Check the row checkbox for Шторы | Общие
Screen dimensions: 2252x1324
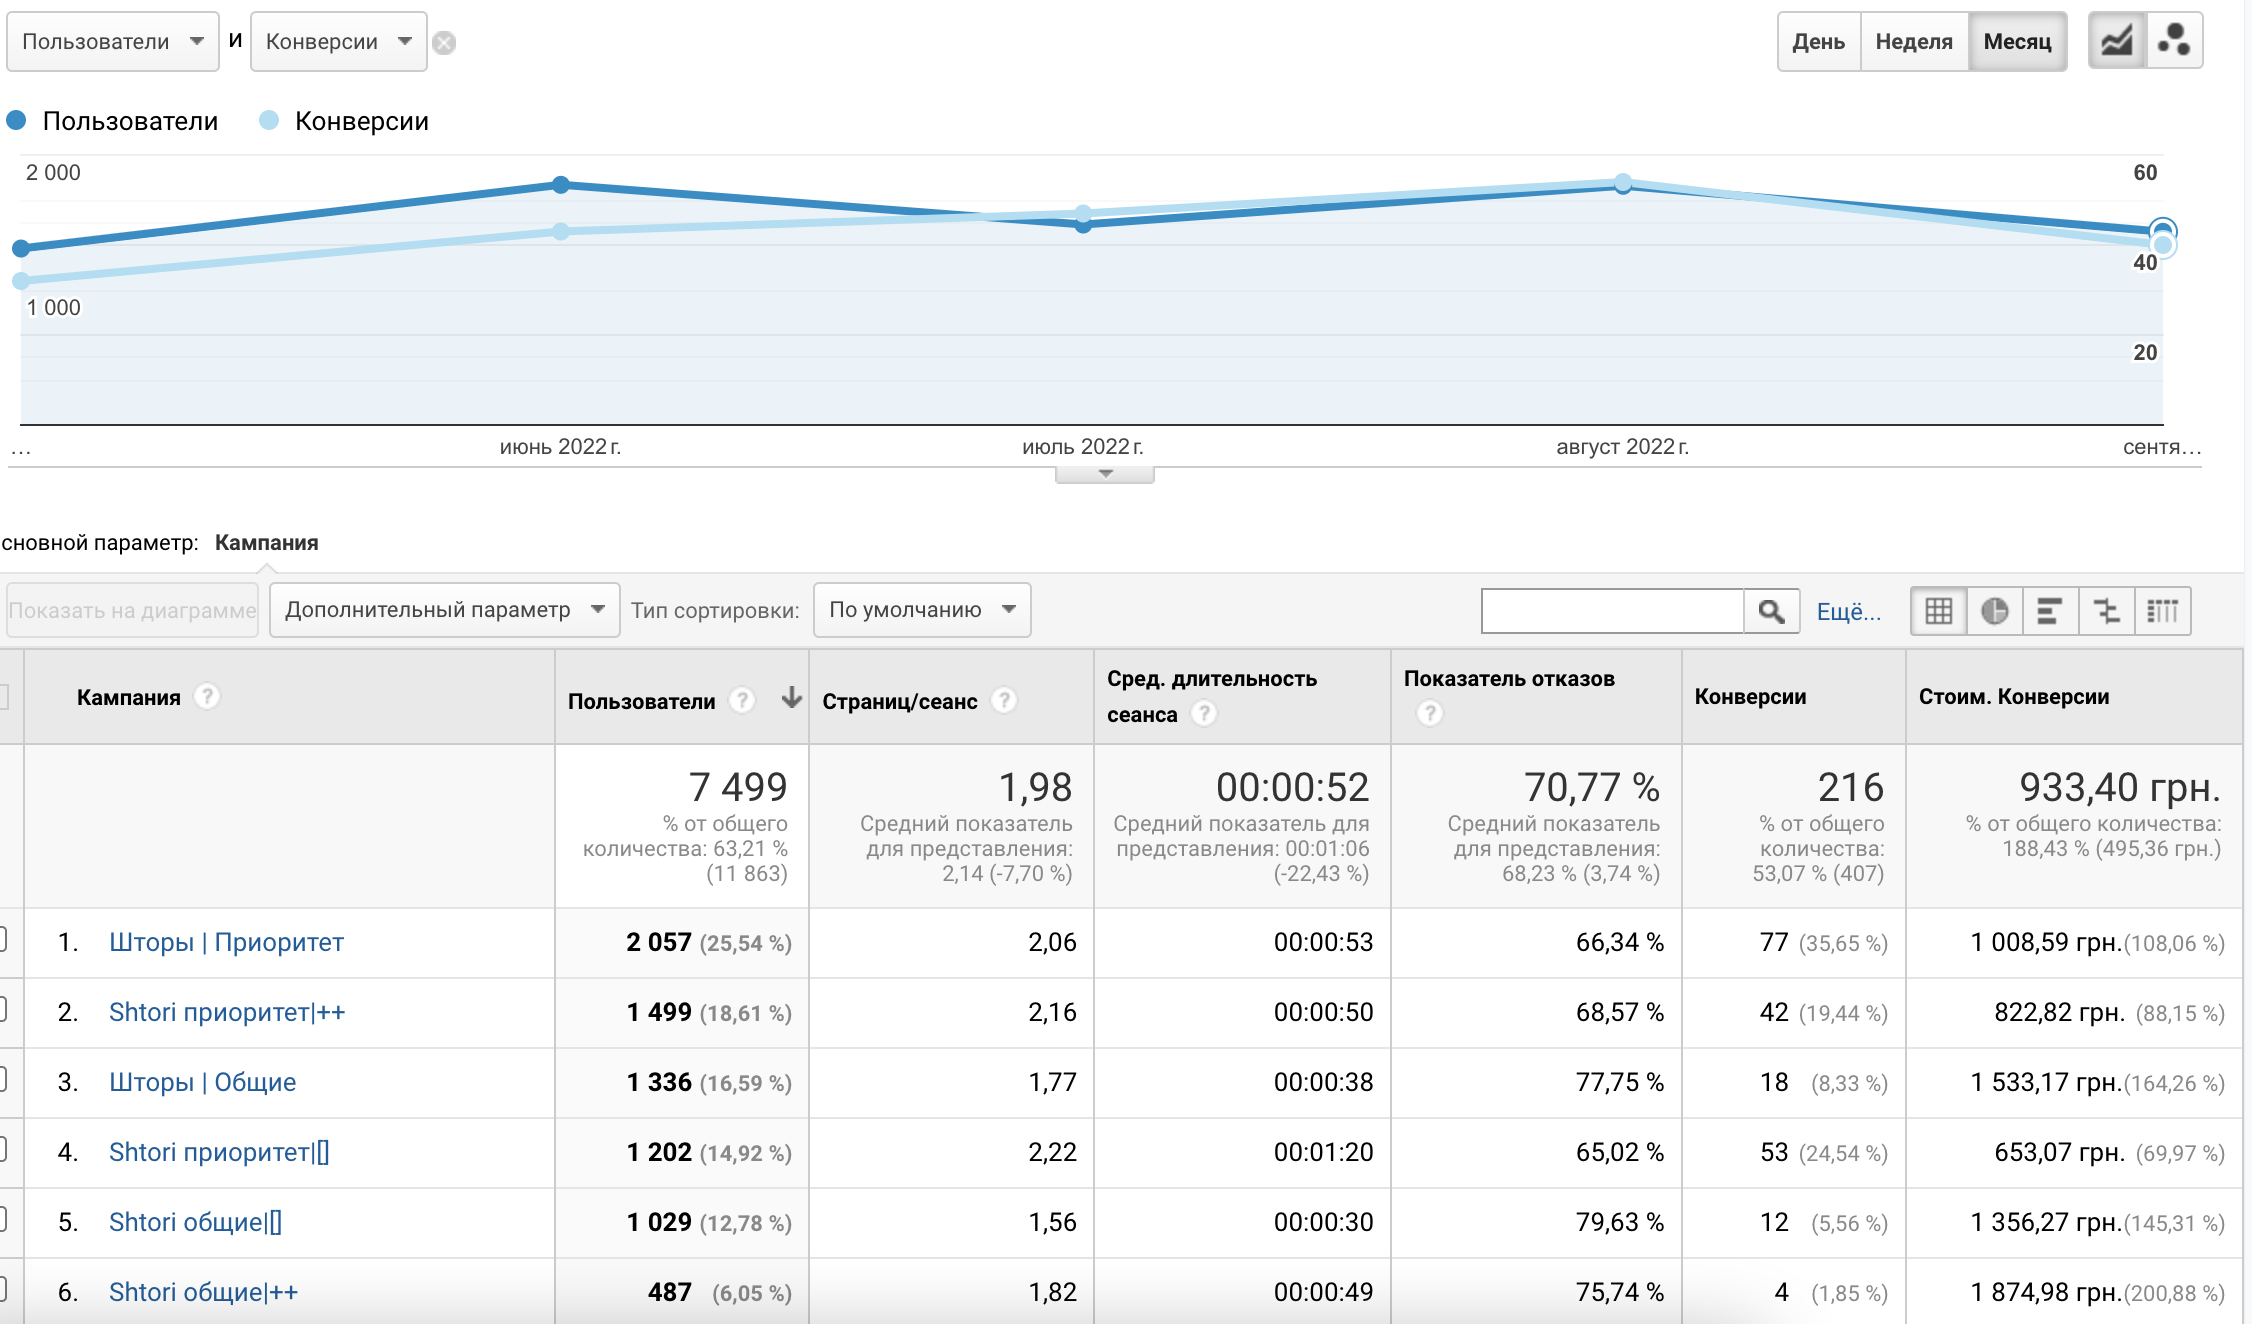[3, 1080]
